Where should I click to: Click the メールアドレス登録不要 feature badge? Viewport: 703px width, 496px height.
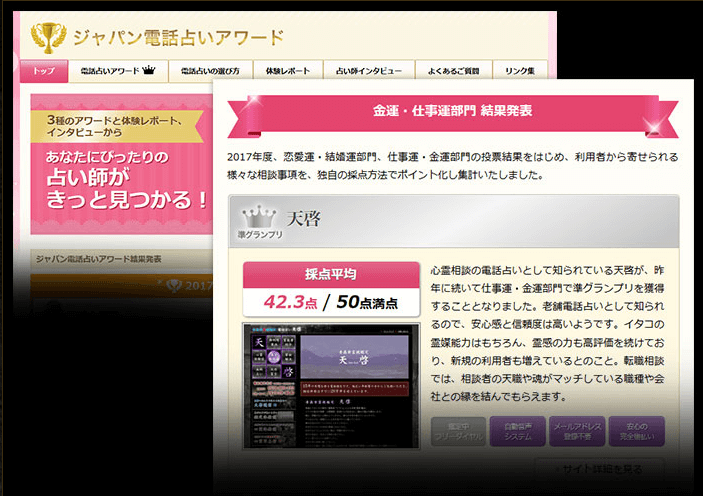[577, 431]
